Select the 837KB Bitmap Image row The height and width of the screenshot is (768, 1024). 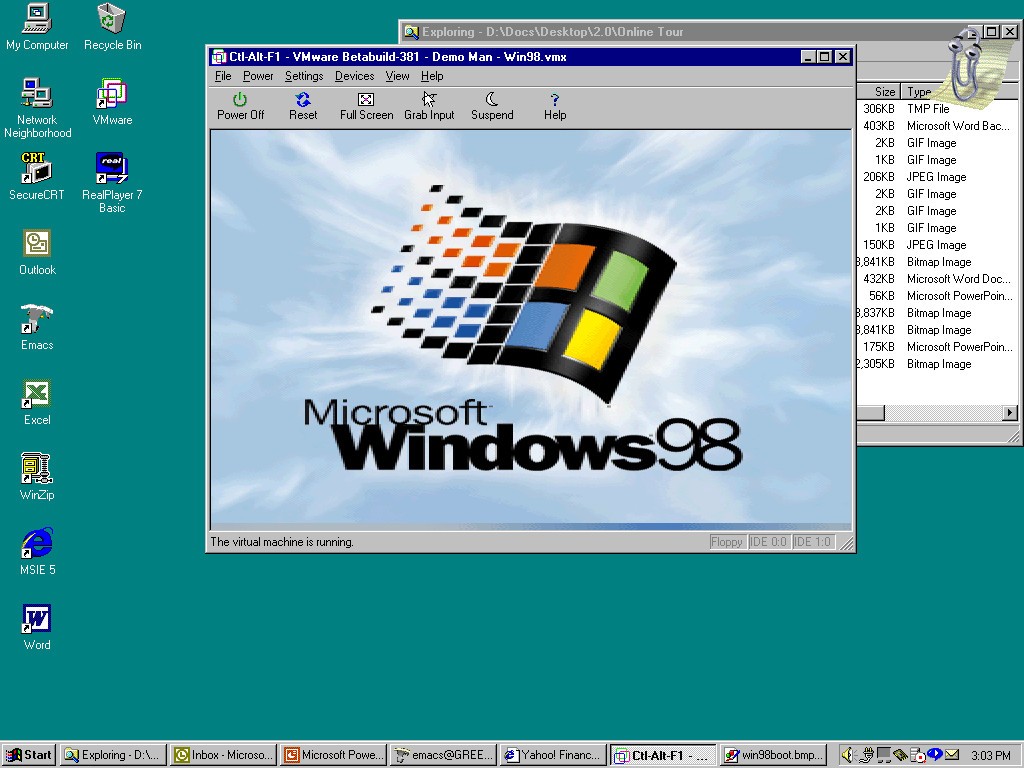pos(937,313)
